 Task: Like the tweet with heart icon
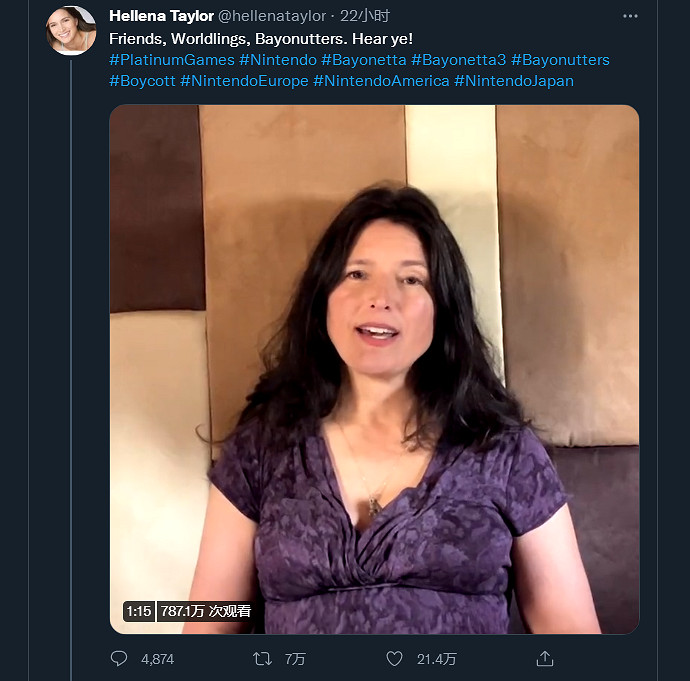[395, 659]
